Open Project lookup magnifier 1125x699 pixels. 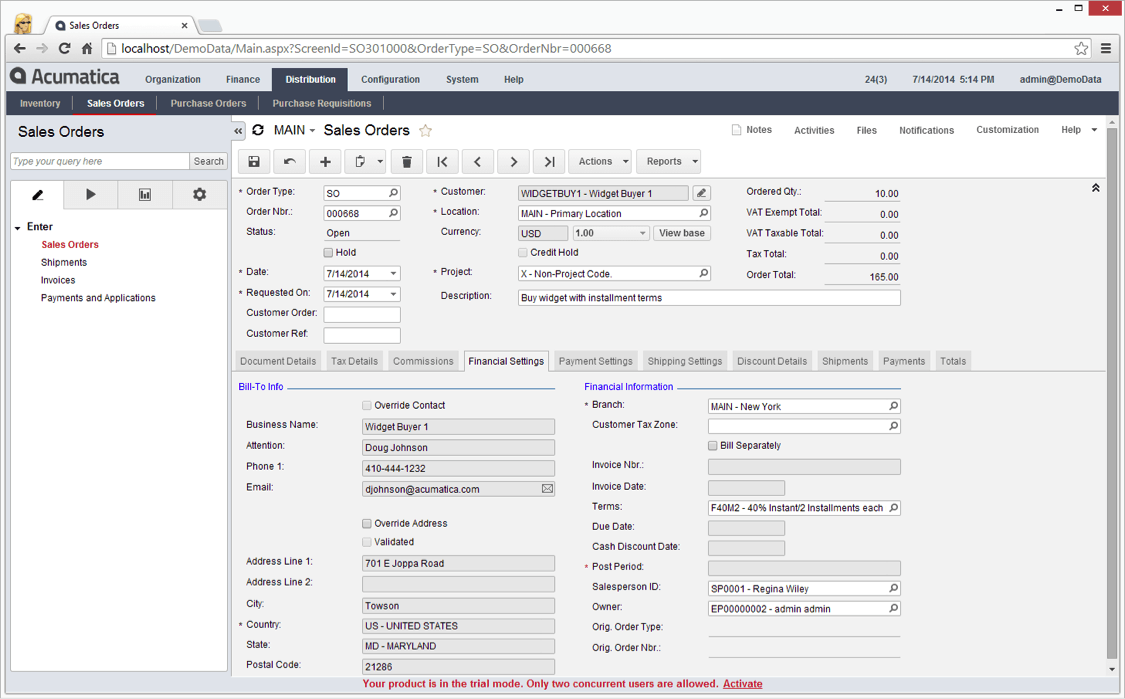coord(704,273)
